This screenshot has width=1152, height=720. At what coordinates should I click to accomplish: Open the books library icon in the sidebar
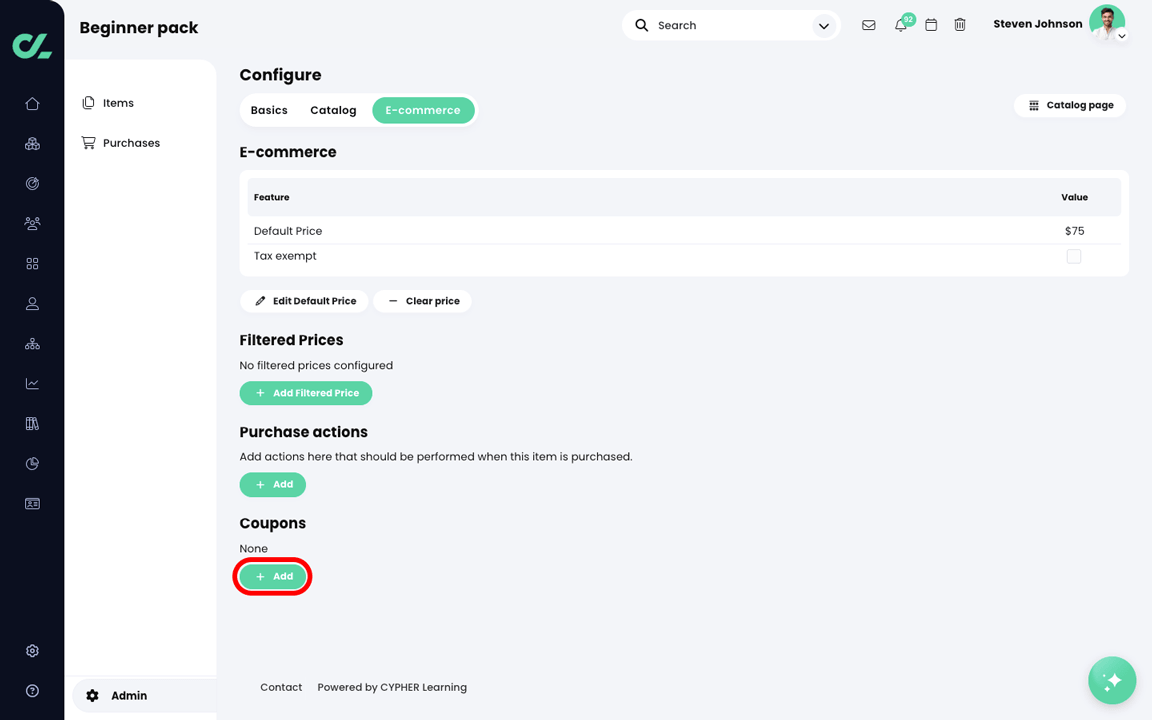[x=32, y=424]
